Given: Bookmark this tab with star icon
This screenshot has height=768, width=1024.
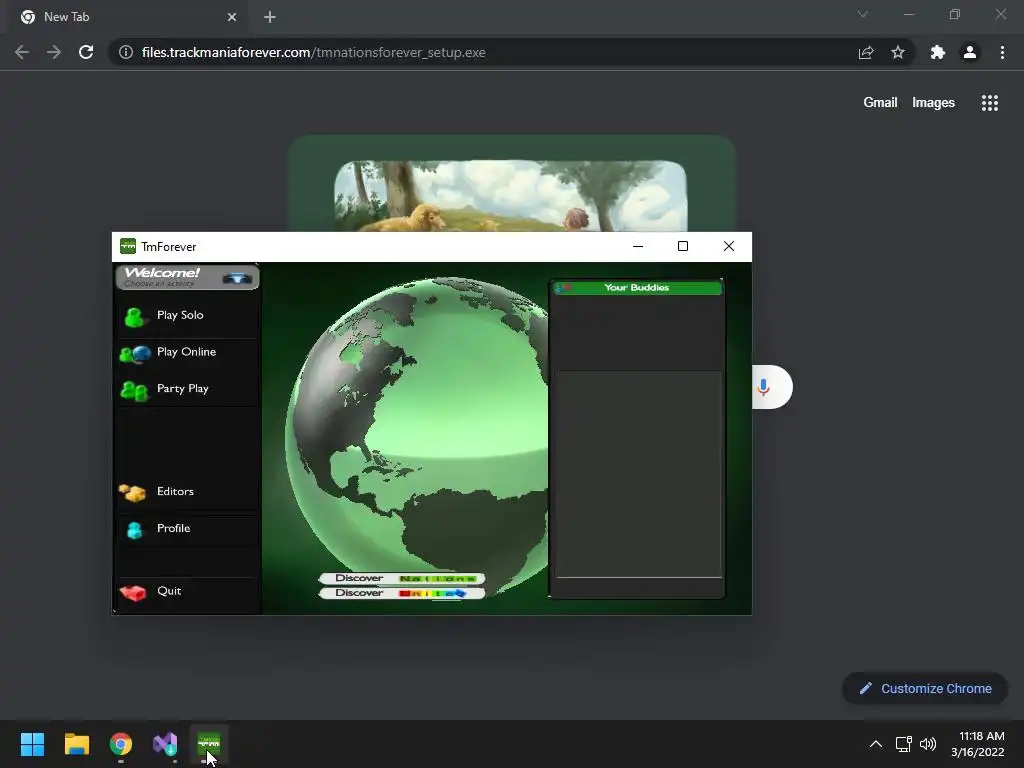Looking at the screenshot, I should click(898, 52).
